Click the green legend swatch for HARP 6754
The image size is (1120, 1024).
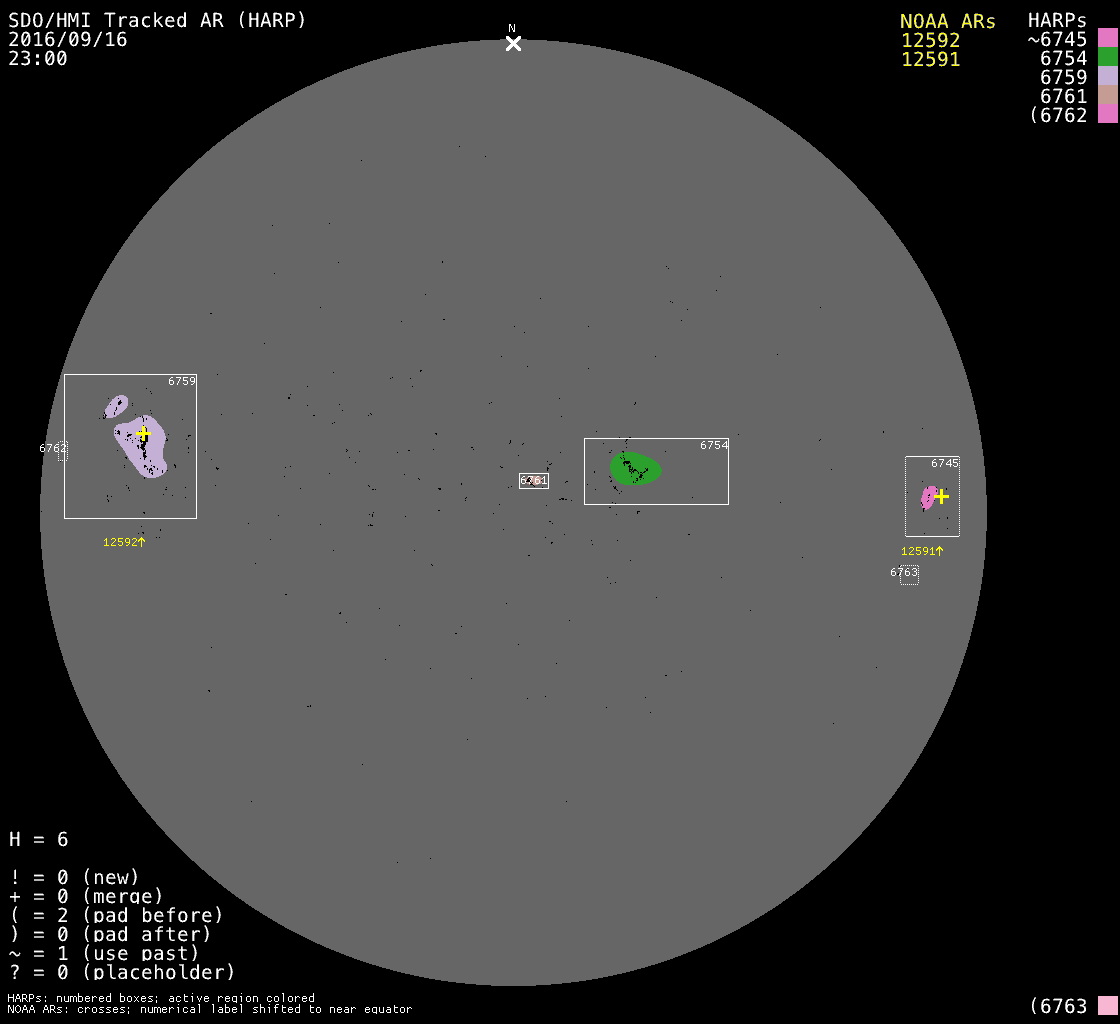pos(1107,58)
